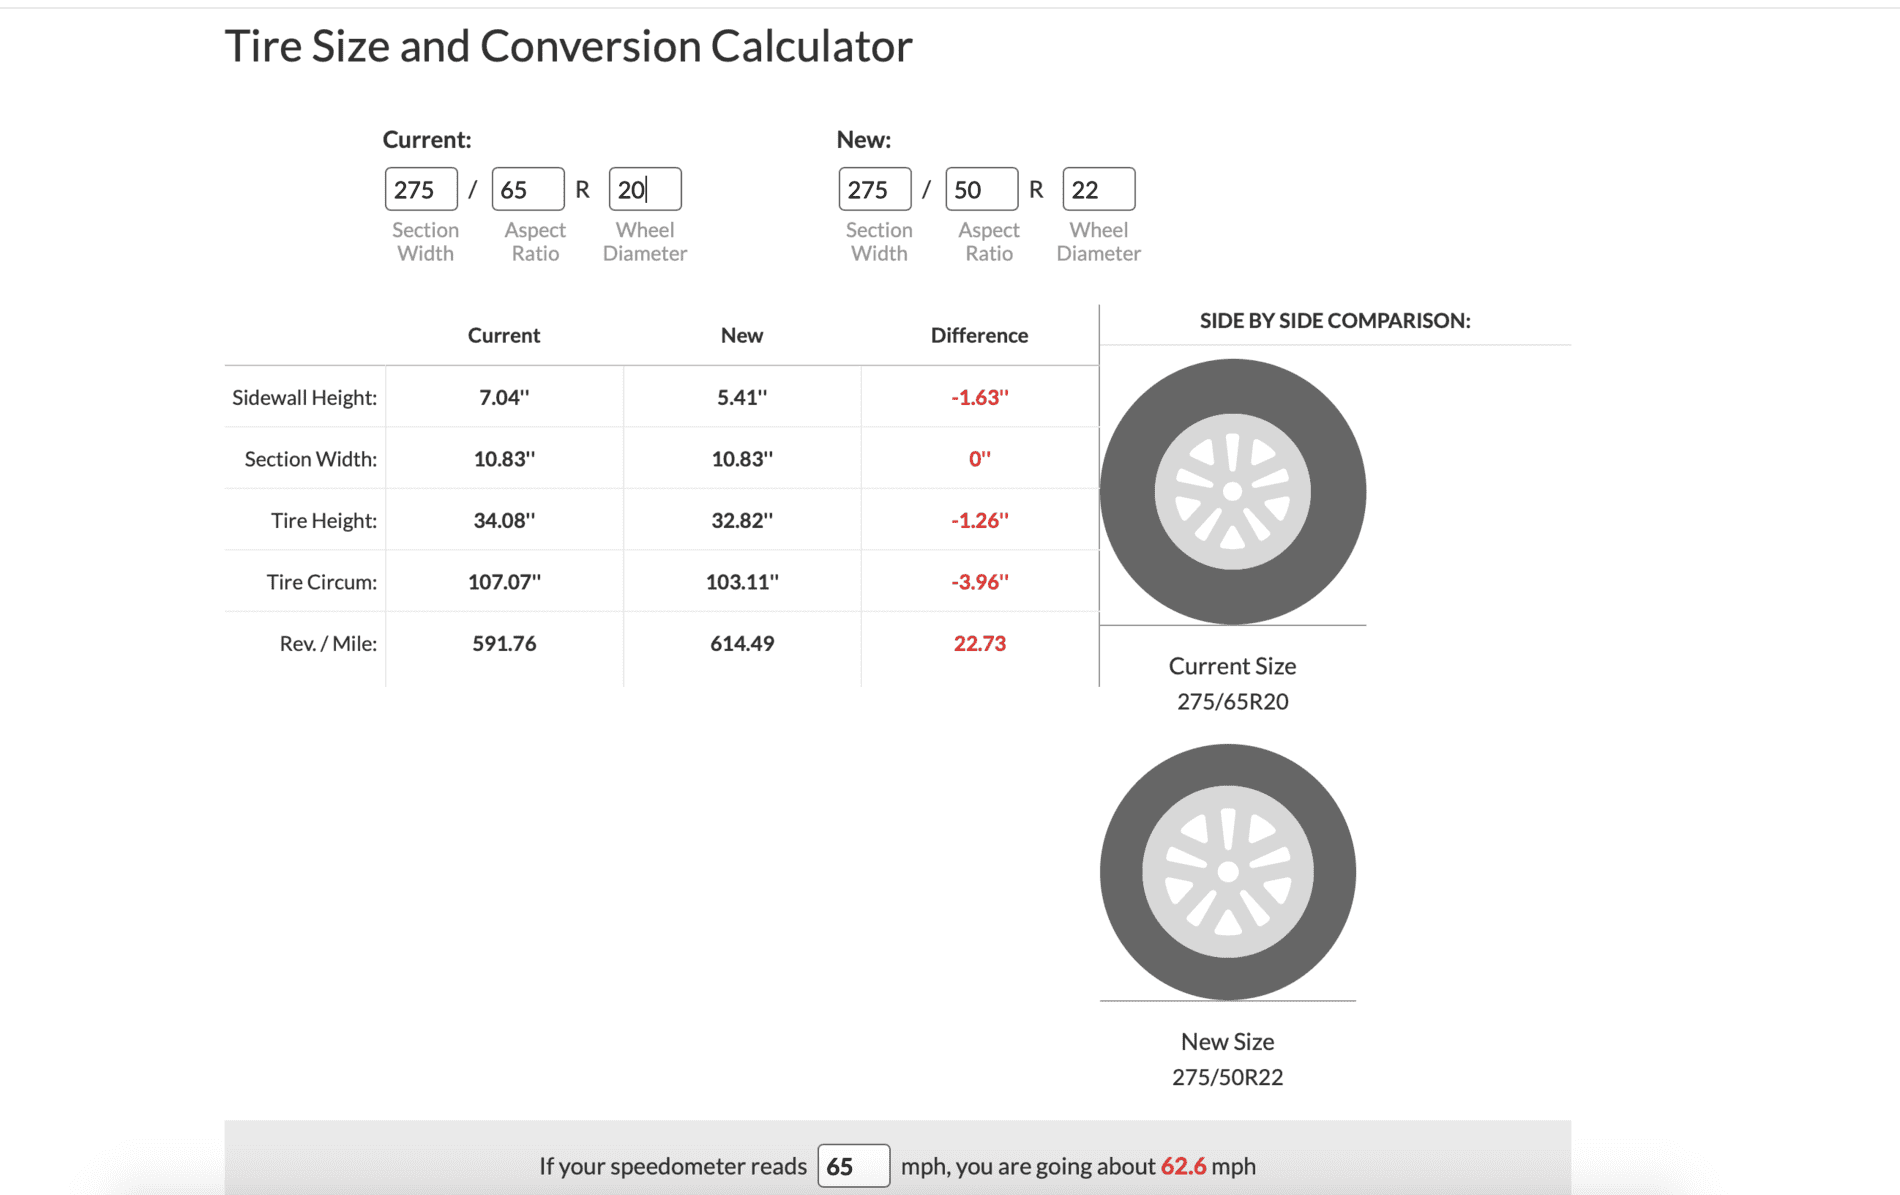Screen dimensions: 1900x1195
Task: Click the section width difference value 0''
Action: coord(980,459)
